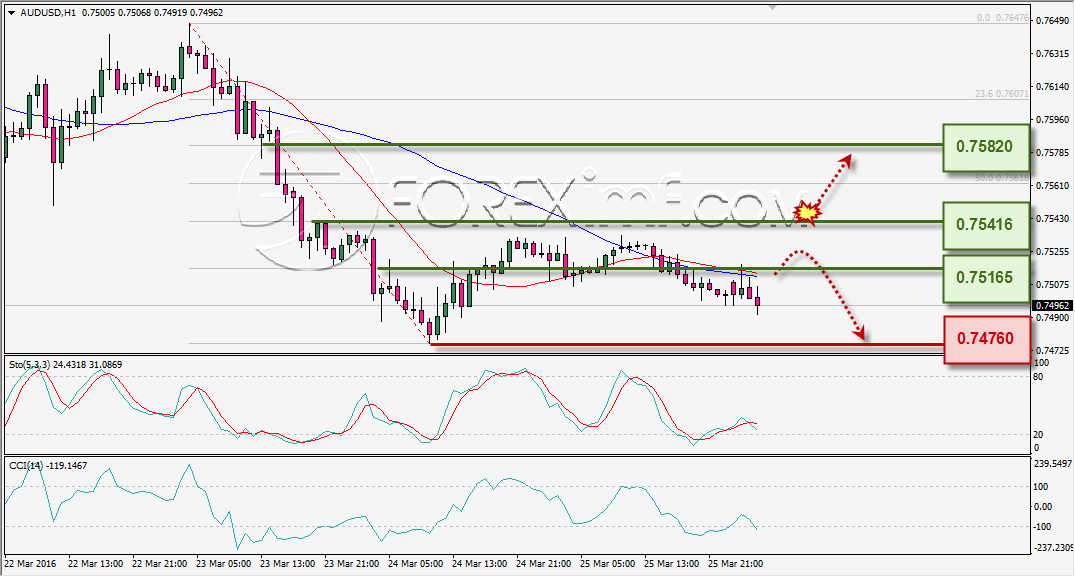Click price axis value 0.75960
The height and width of the screenshot is (577, 1075).
1052,119
